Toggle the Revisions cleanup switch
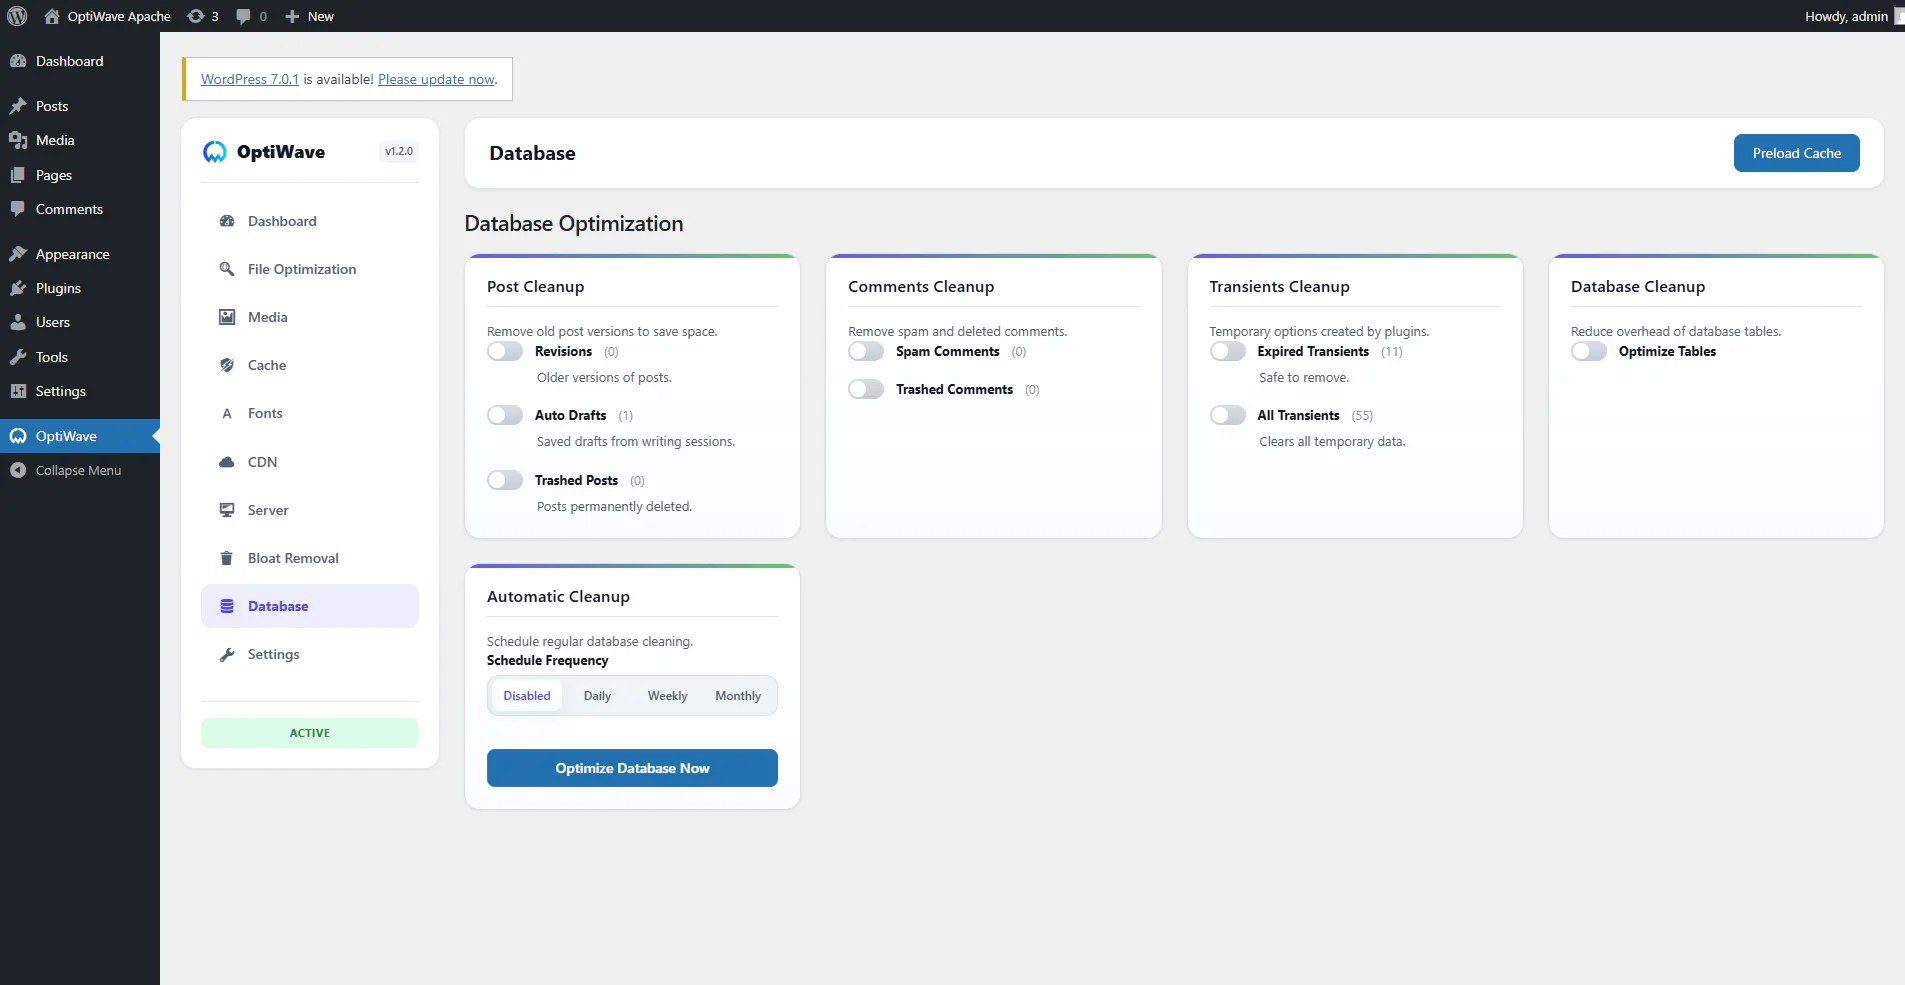This screenshot has height=985, width=1905. pyautogui.click(x=505, y=351)
